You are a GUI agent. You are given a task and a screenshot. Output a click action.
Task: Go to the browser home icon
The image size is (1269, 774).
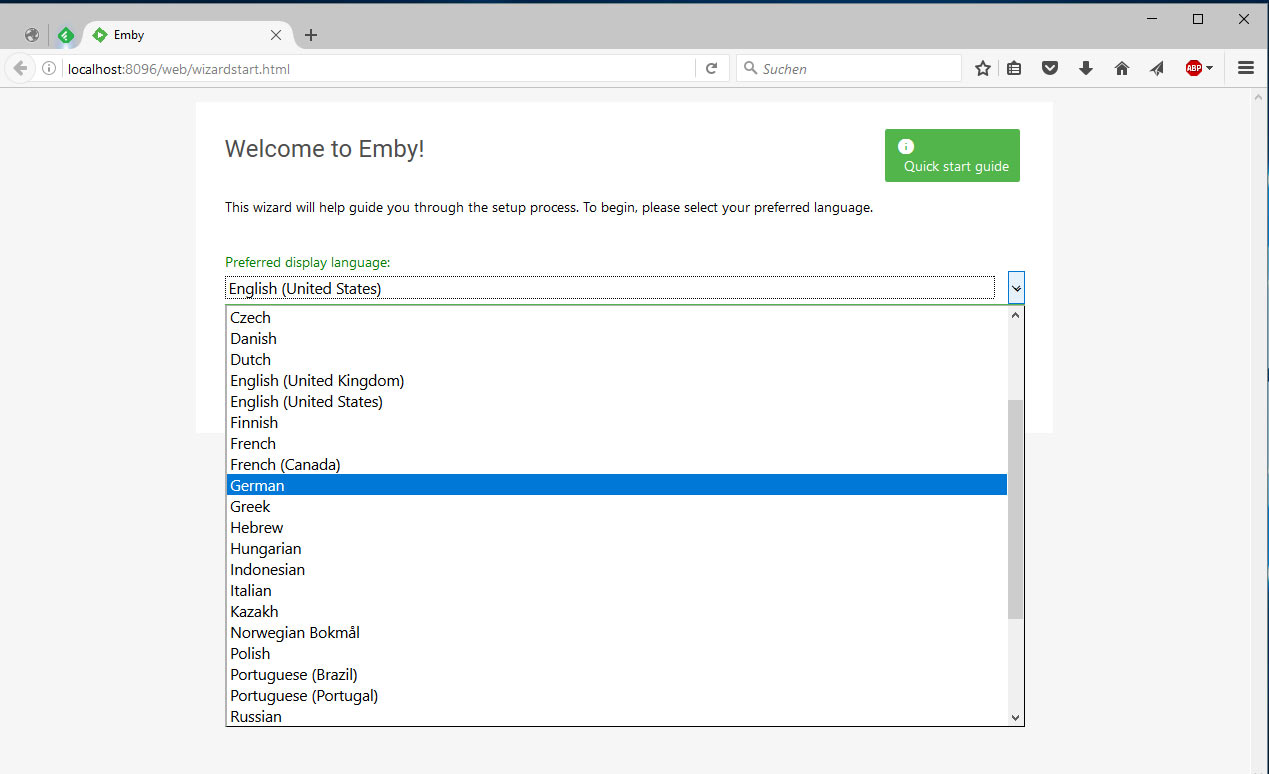point(1122,68)
